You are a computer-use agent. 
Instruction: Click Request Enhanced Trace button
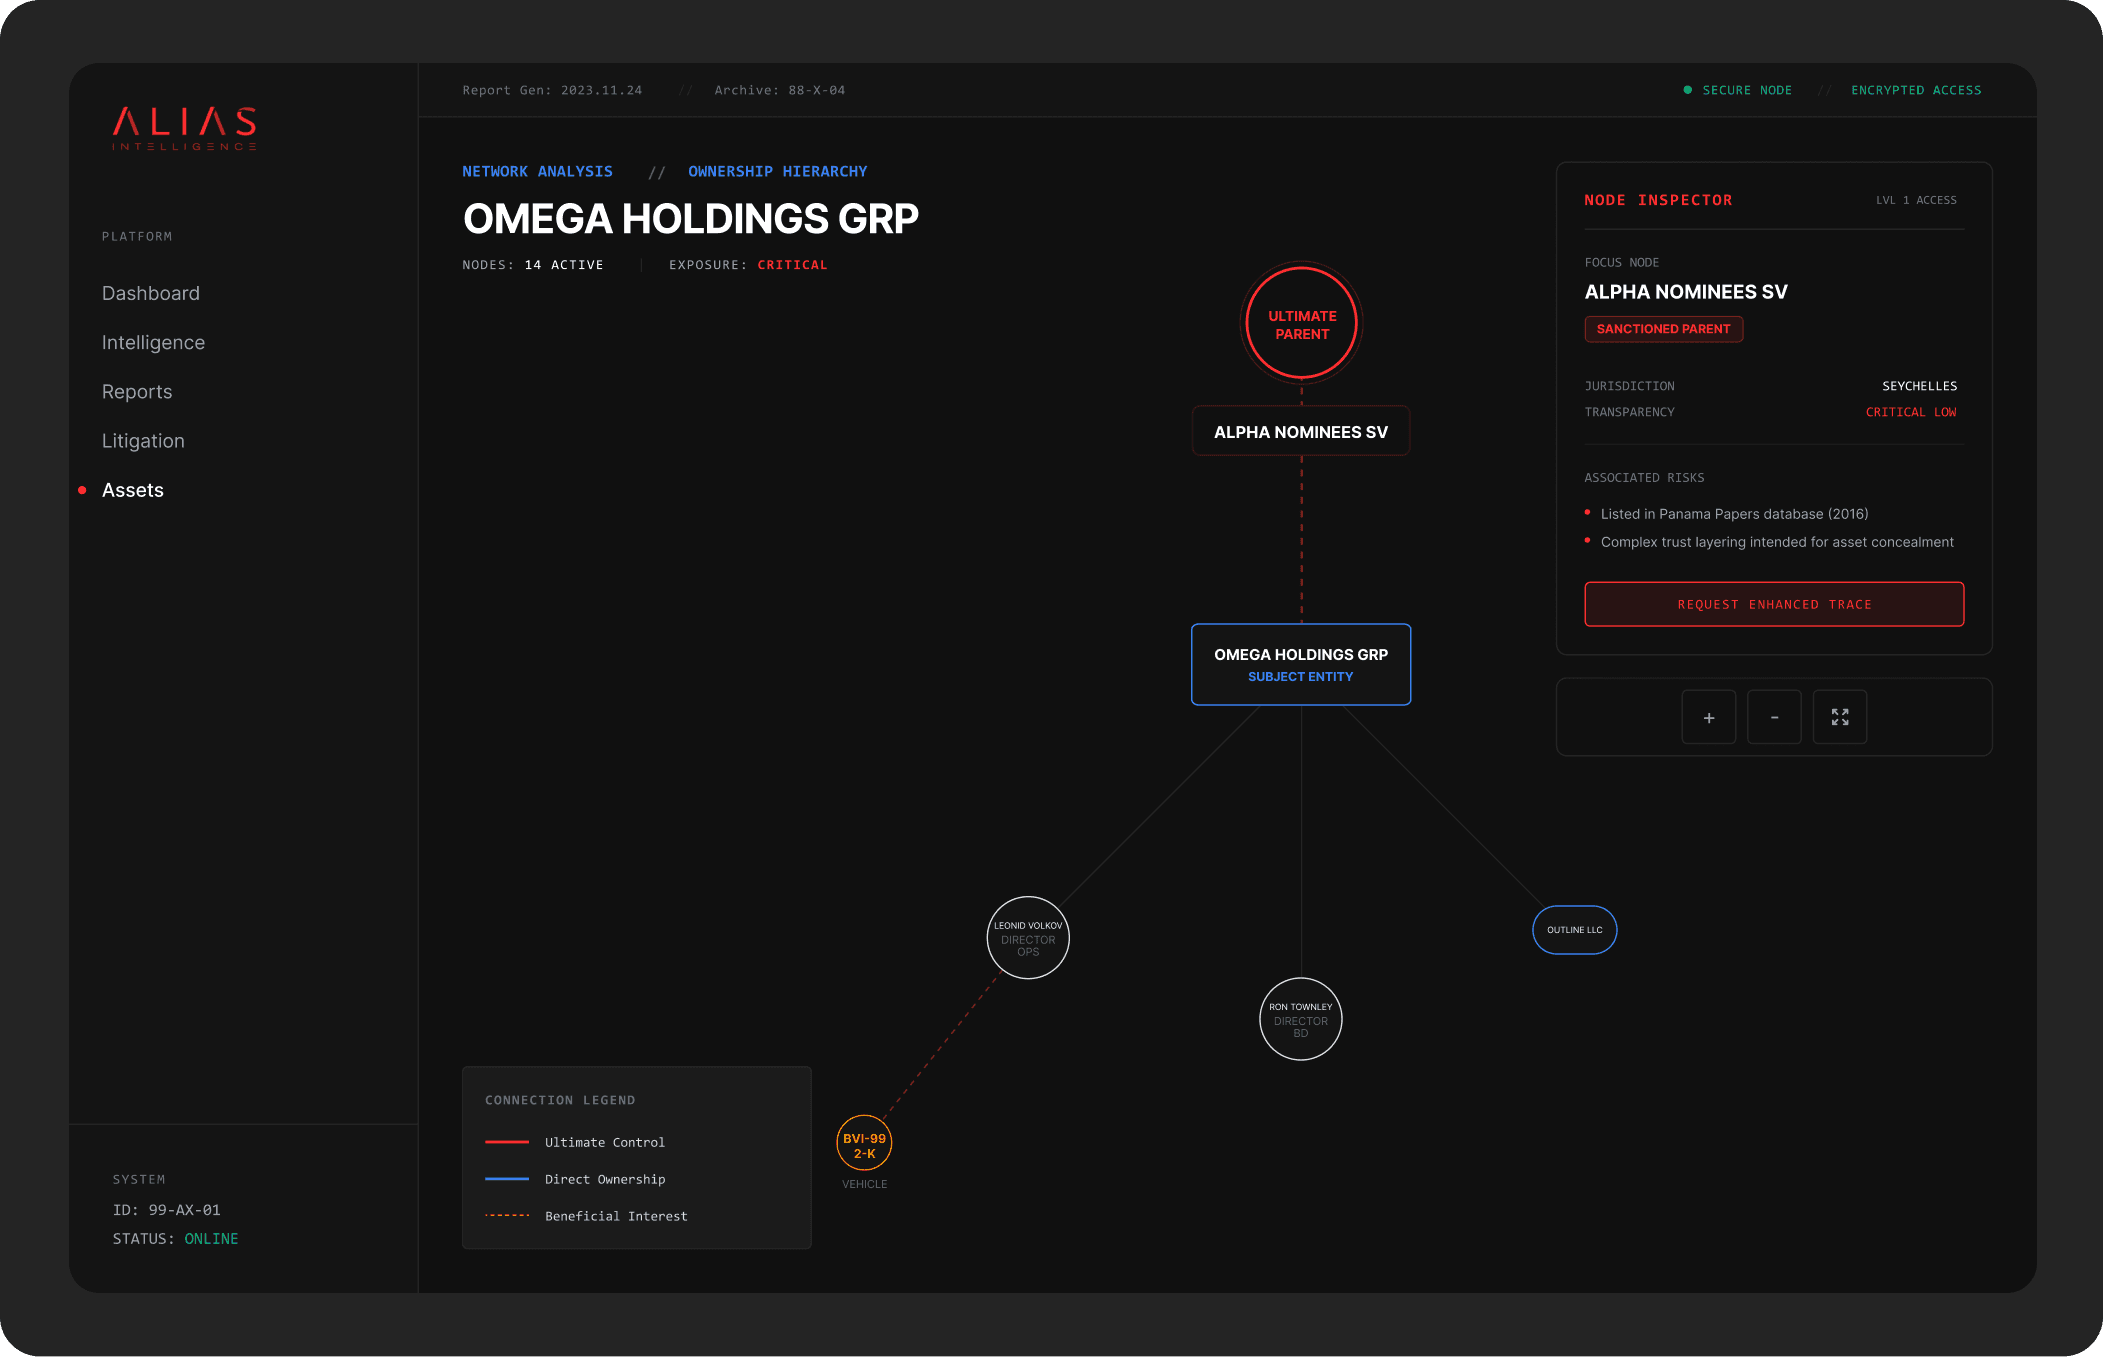click(1774, 604)
